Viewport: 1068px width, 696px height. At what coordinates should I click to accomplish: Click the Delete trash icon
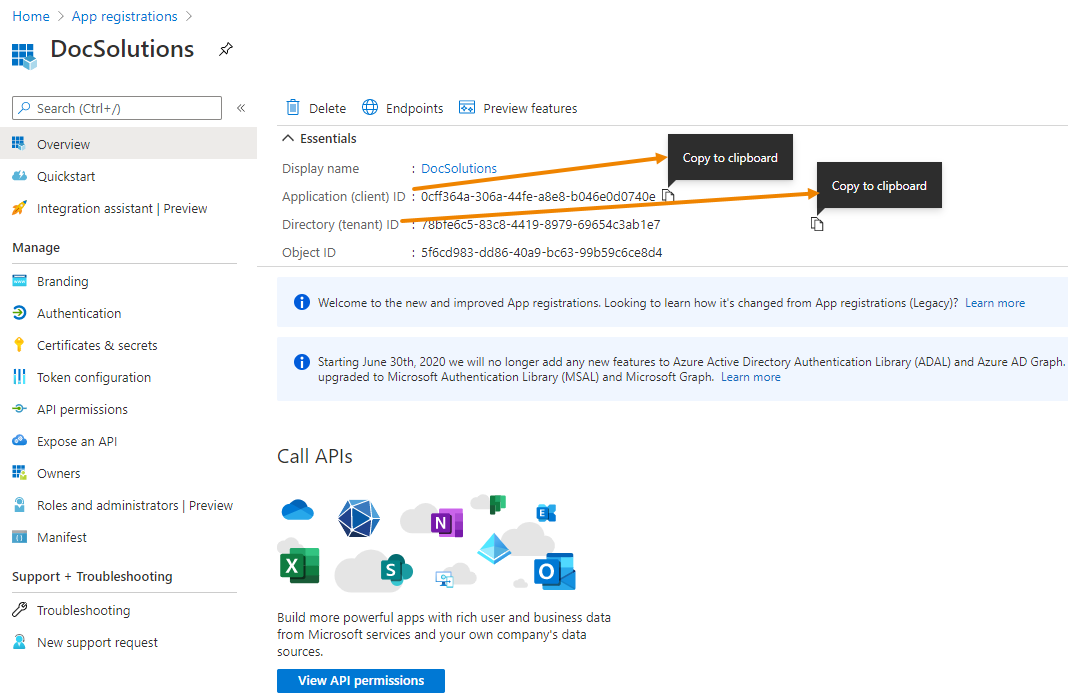[x=293, y=108]
